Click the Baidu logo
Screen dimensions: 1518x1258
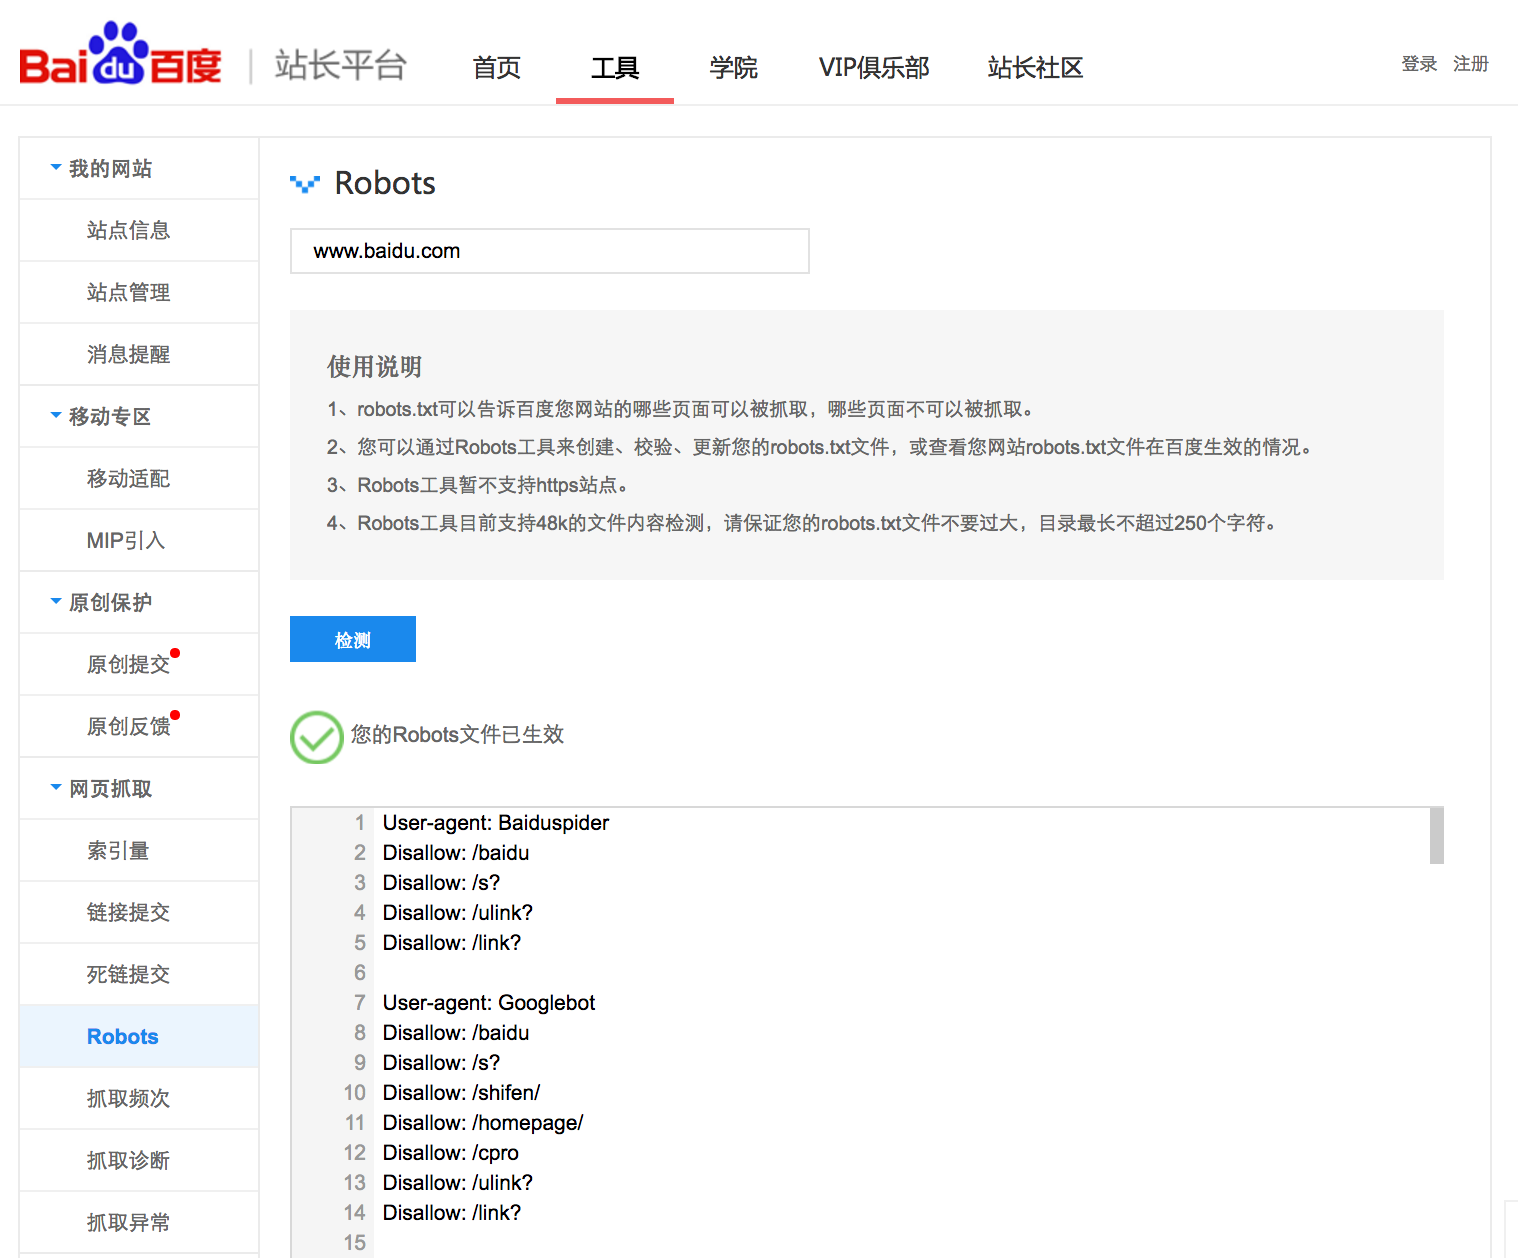click(x=120, y=55)
